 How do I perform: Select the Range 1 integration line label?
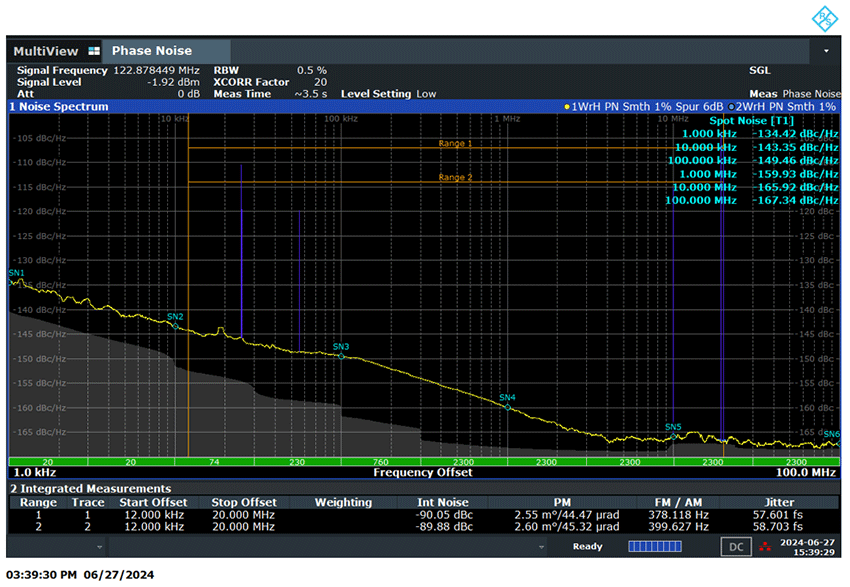pos(455,144)
